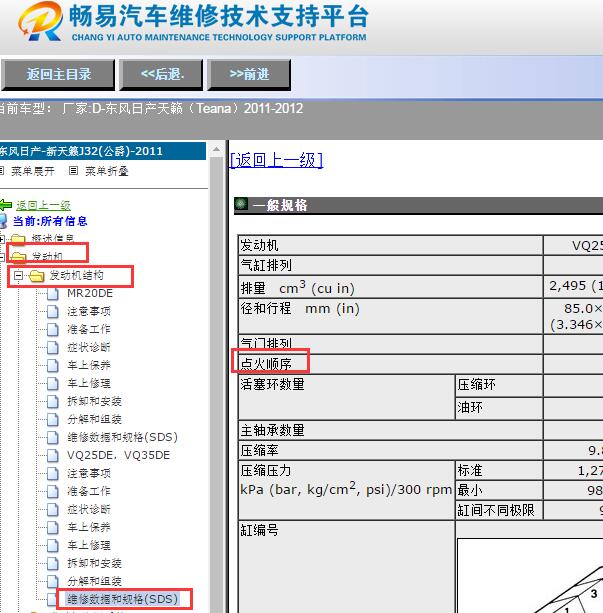Collapse the 发动机结构 tree node
This screenshot has height=613, width=603.
tap(18, 275)
